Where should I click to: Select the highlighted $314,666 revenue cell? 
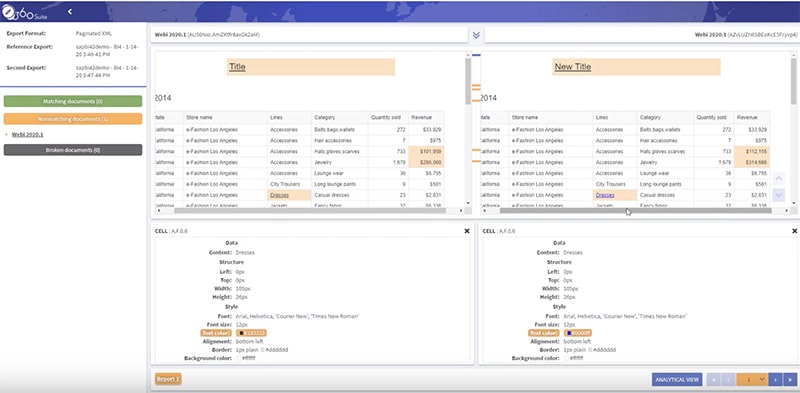click(x=752, y=162)
